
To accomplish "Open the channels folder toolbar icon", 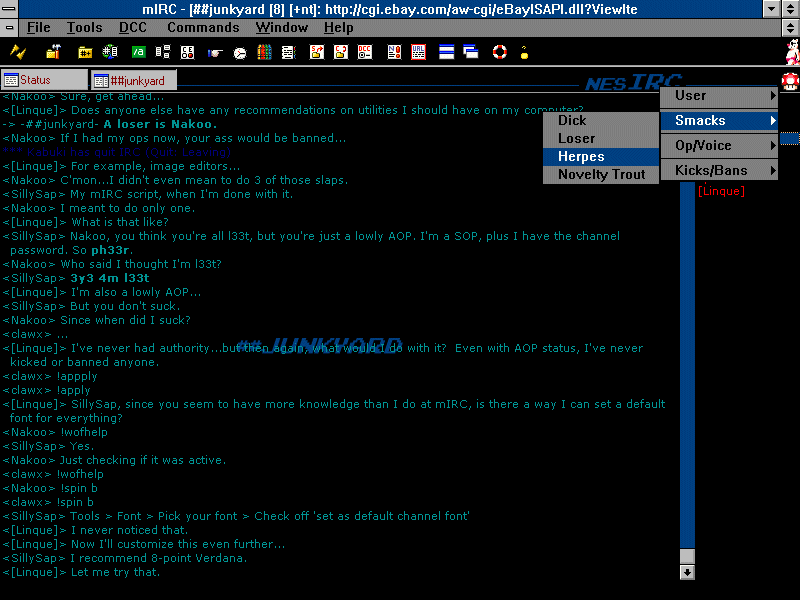I will pos(85,52).
